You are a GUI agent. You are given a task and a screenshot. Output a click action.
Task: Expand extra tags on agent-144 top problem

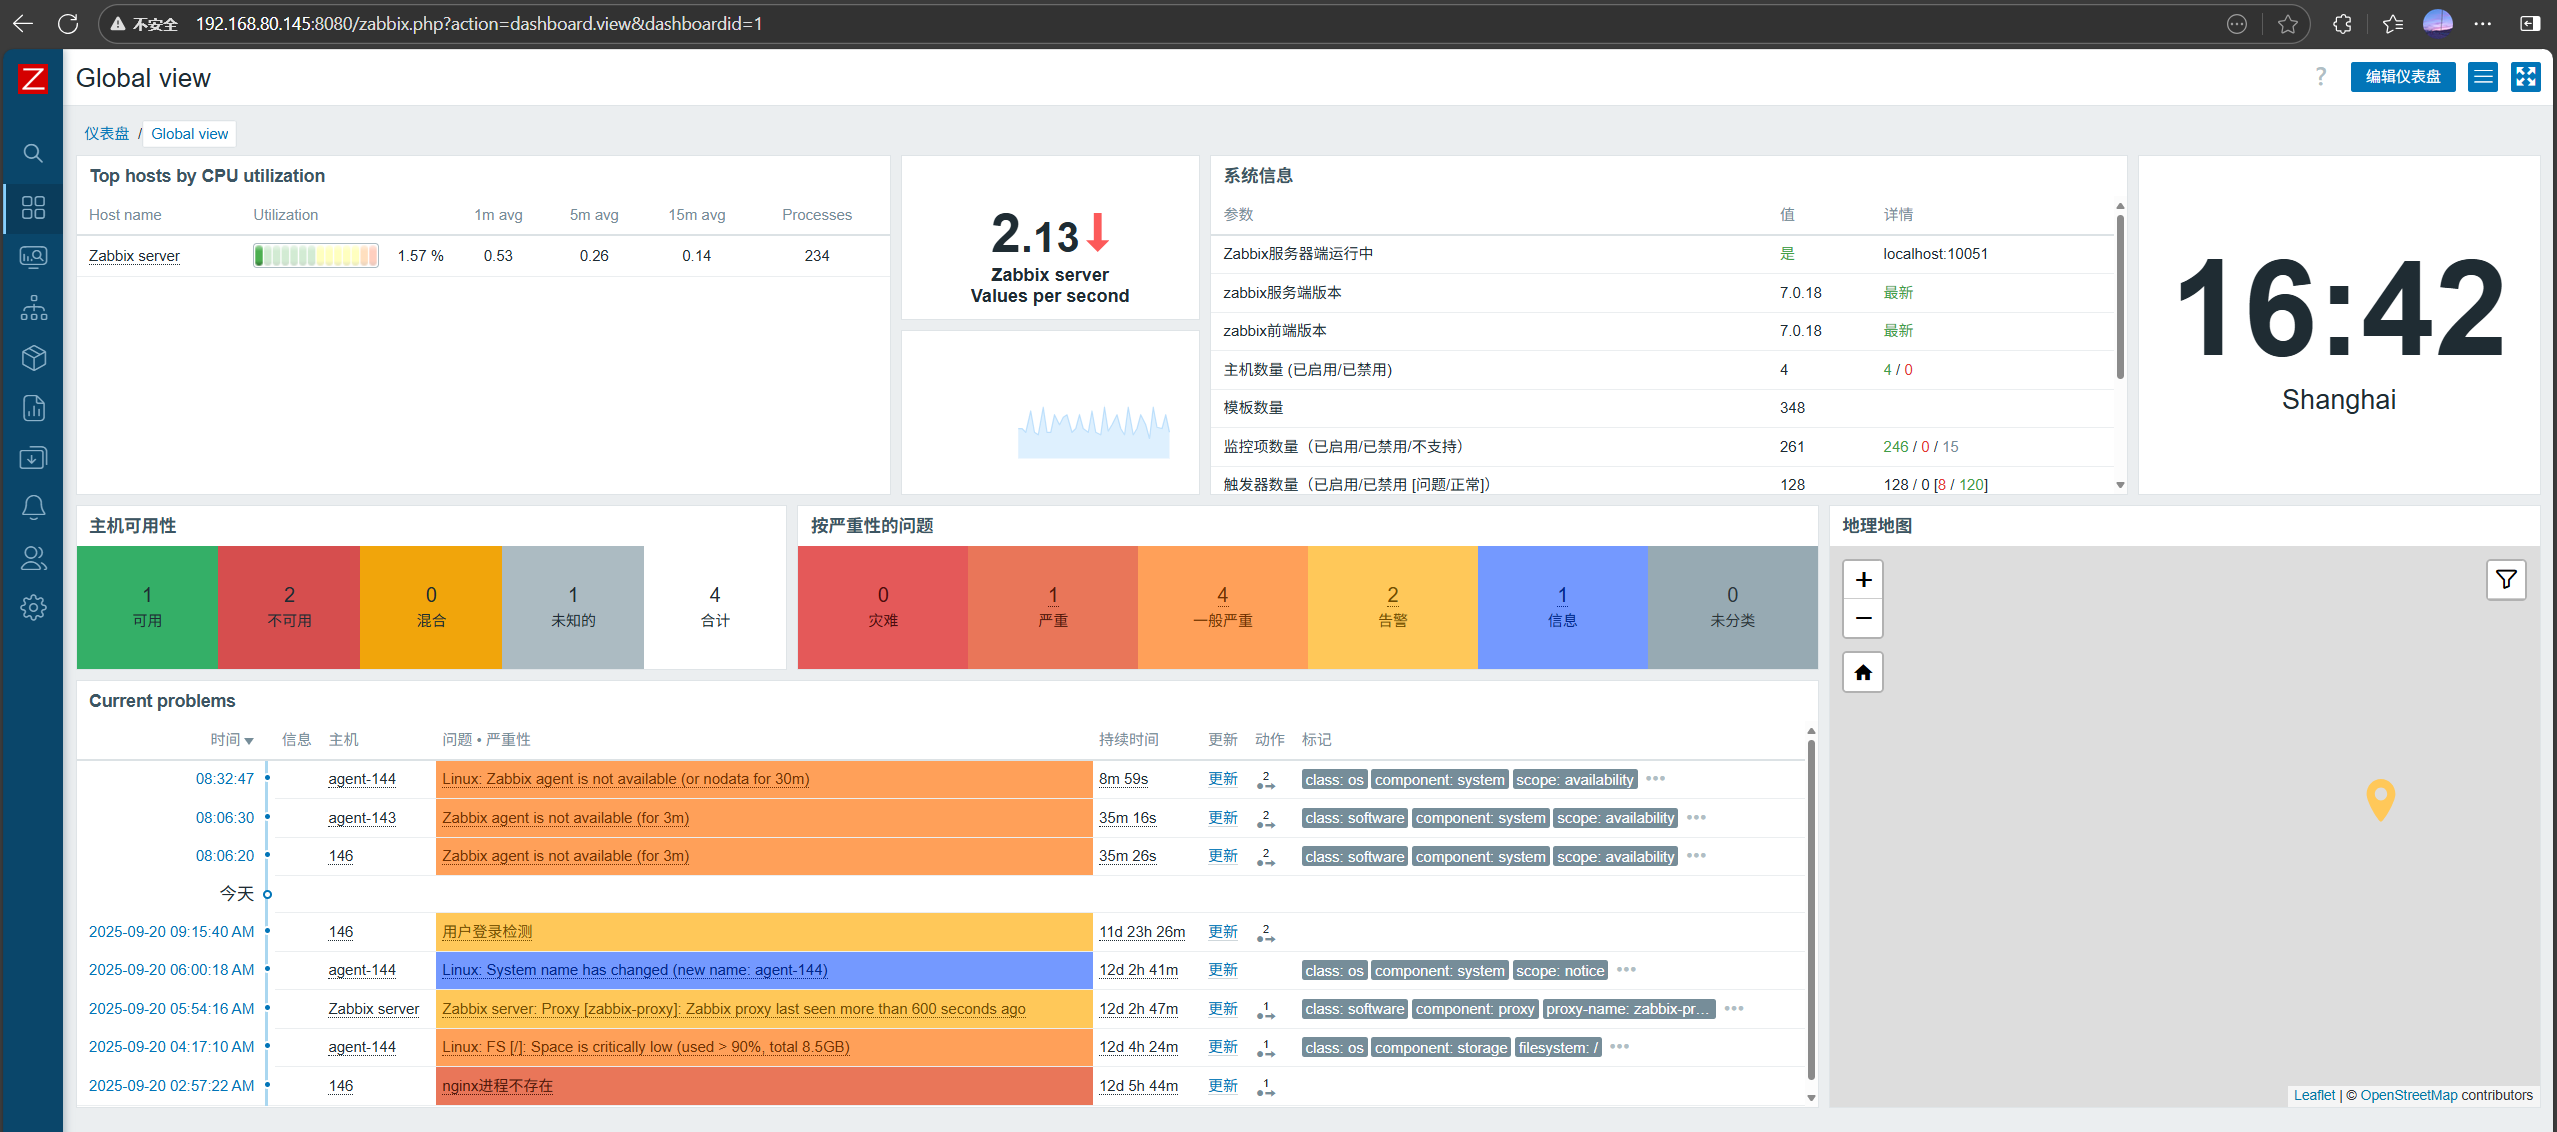coord(1656,779)
